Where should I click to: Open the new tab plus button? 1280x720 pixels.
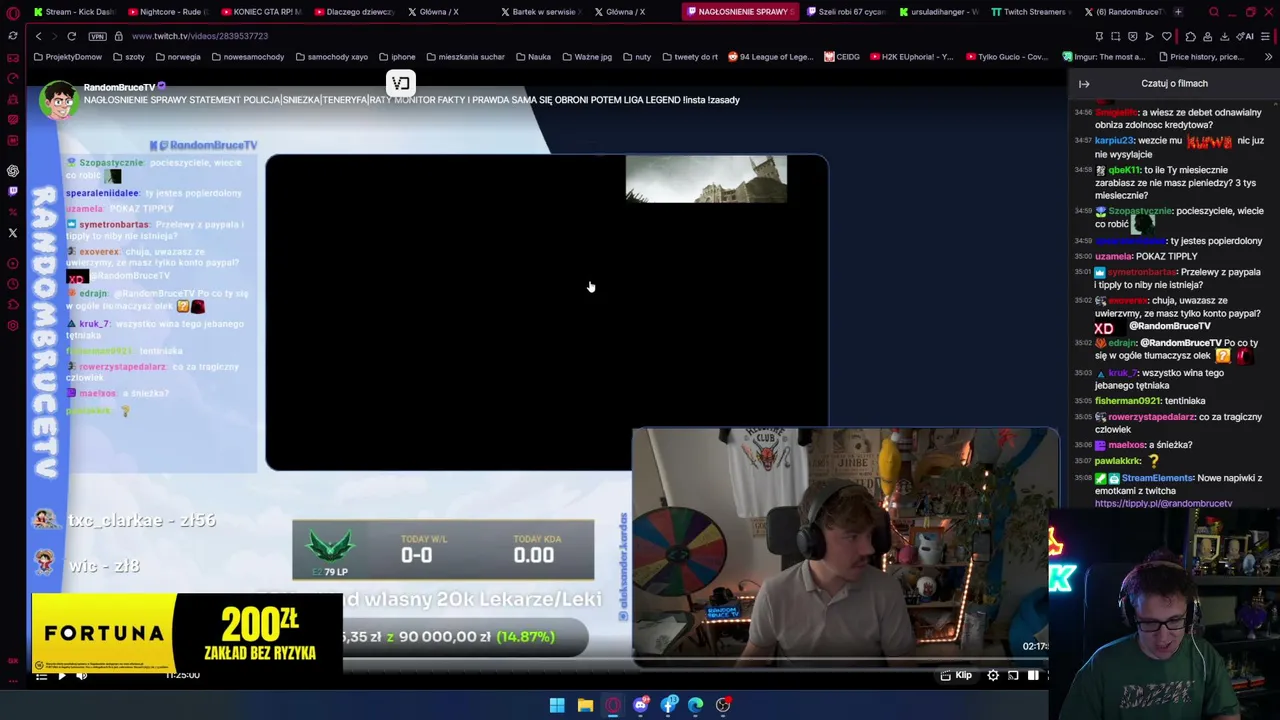coord(1178,12)
